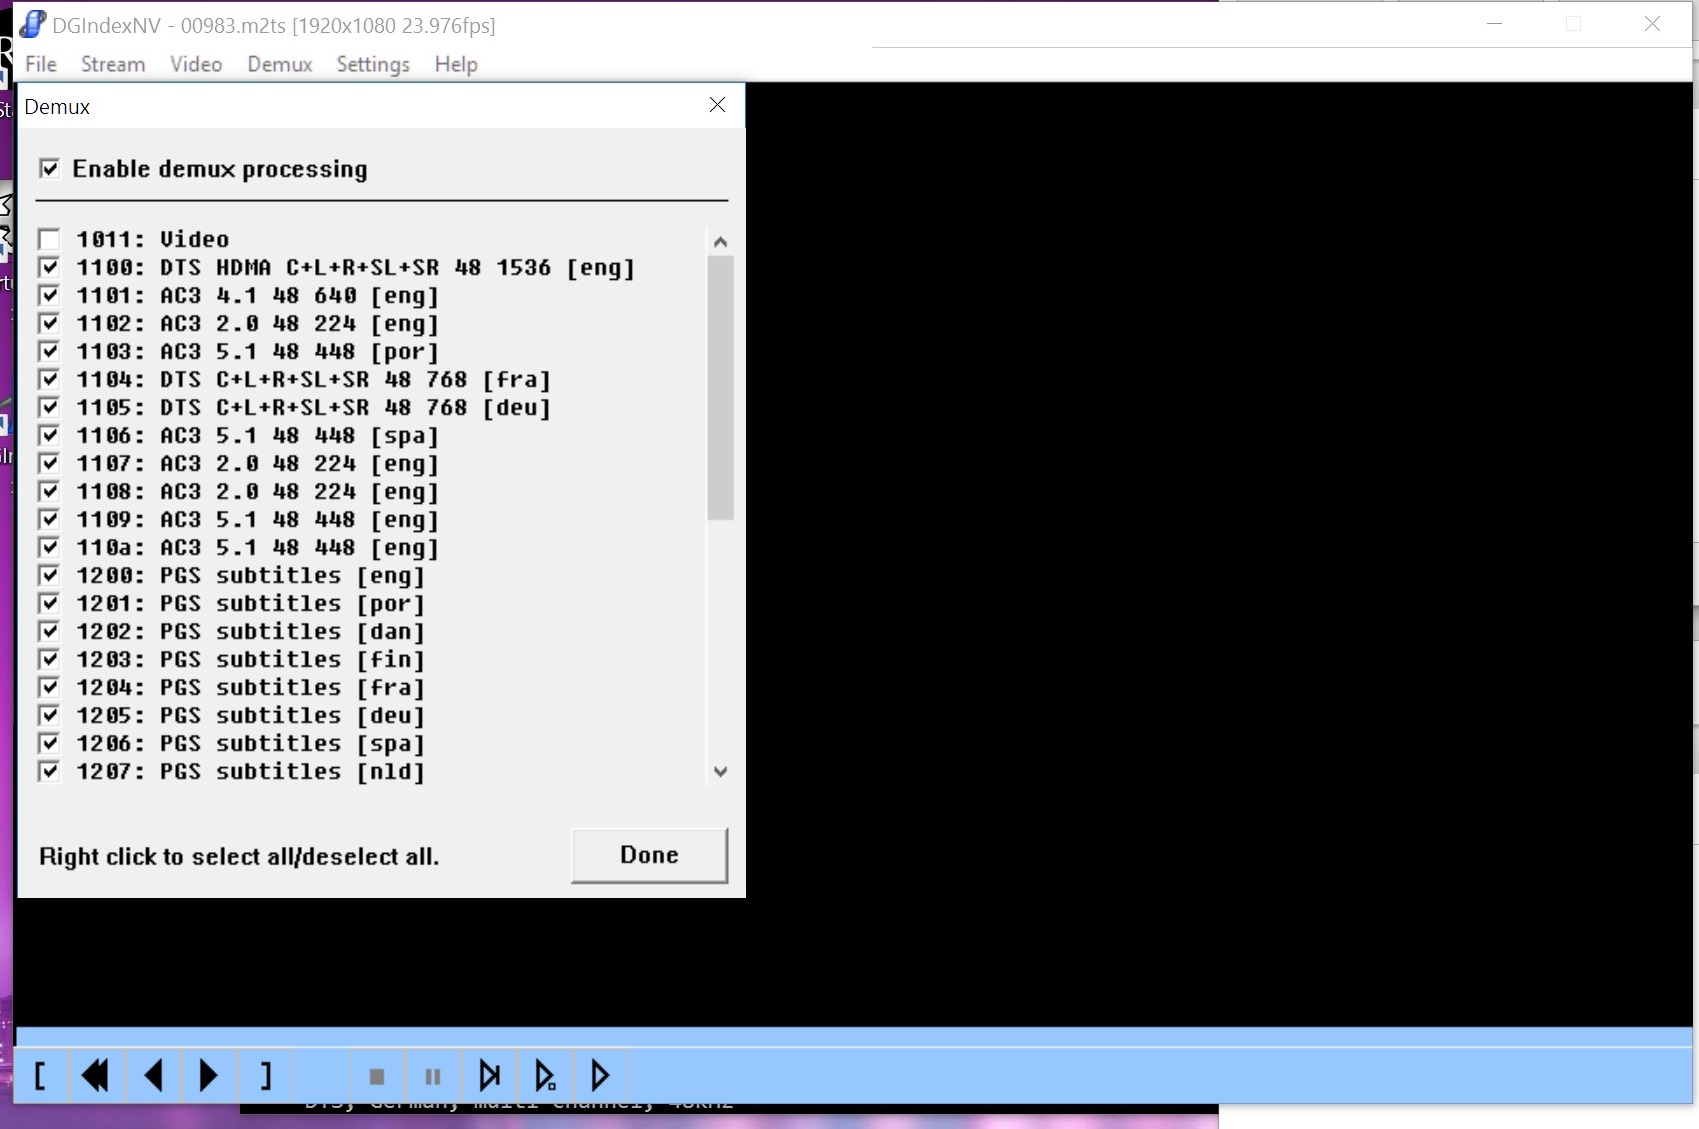
Task: Open the Demux menu
Action: [280, 64]
